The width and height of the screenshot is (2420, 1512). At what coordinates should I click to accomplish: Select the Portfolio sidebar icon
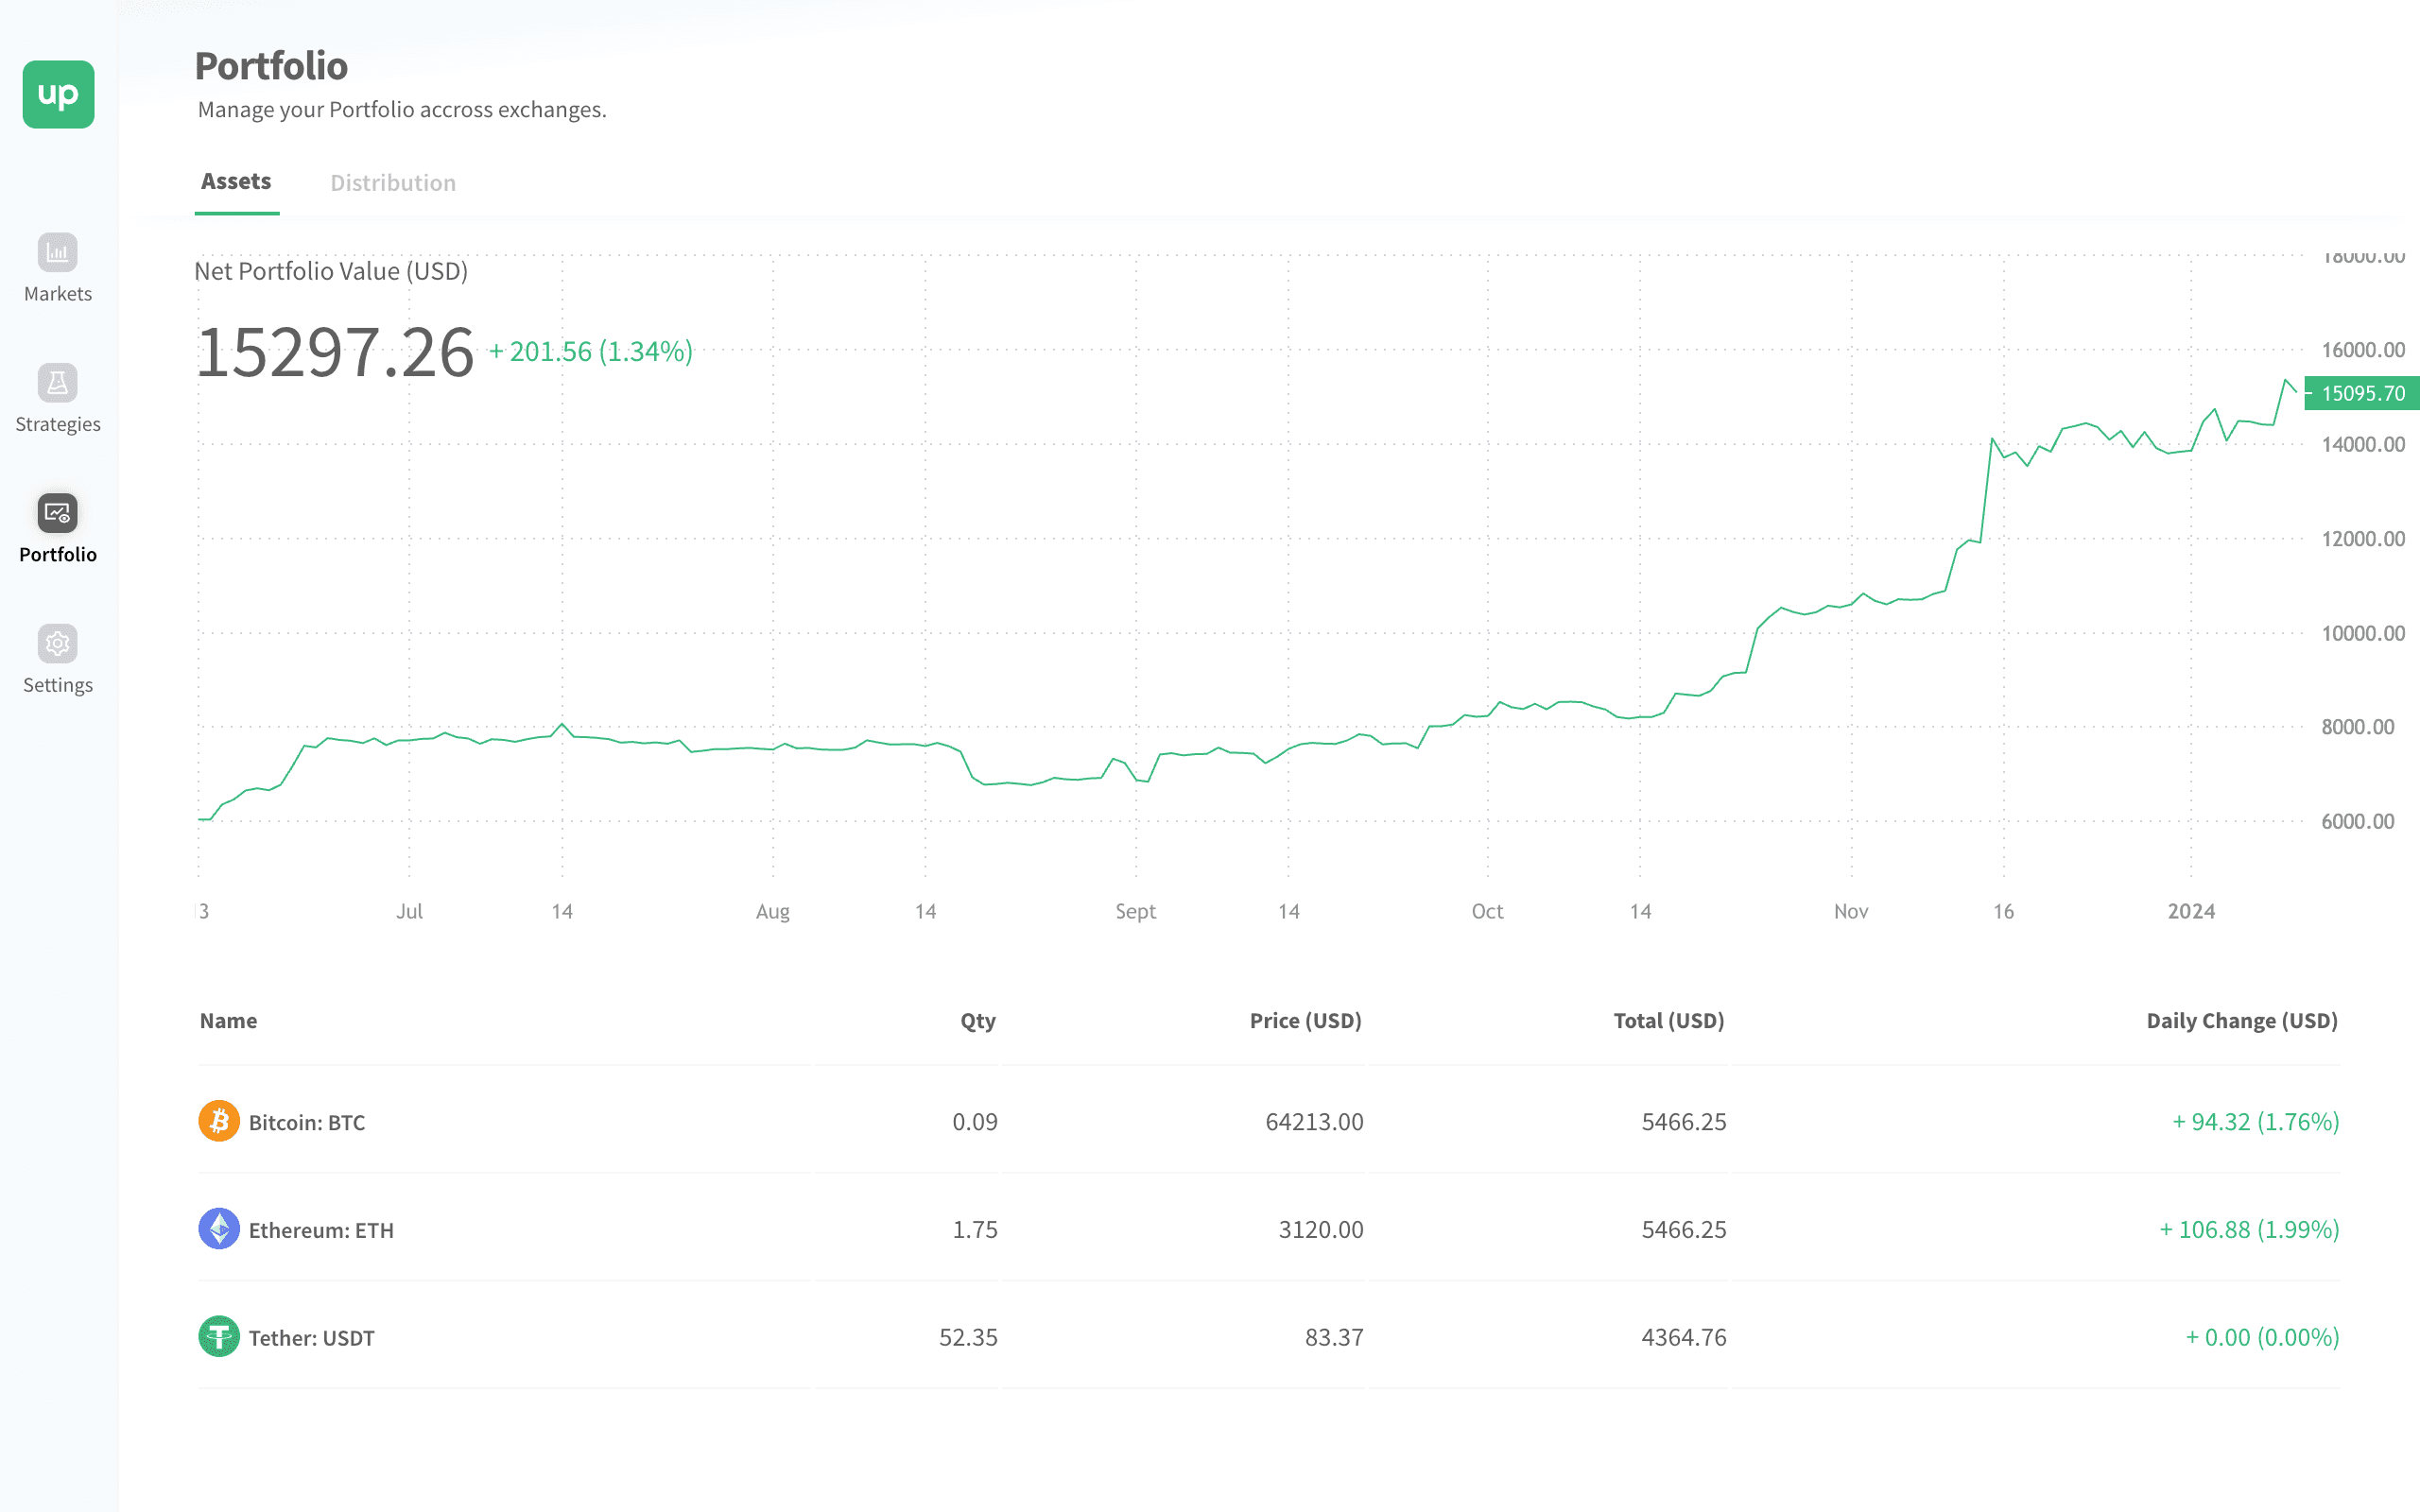pos(57,513)
